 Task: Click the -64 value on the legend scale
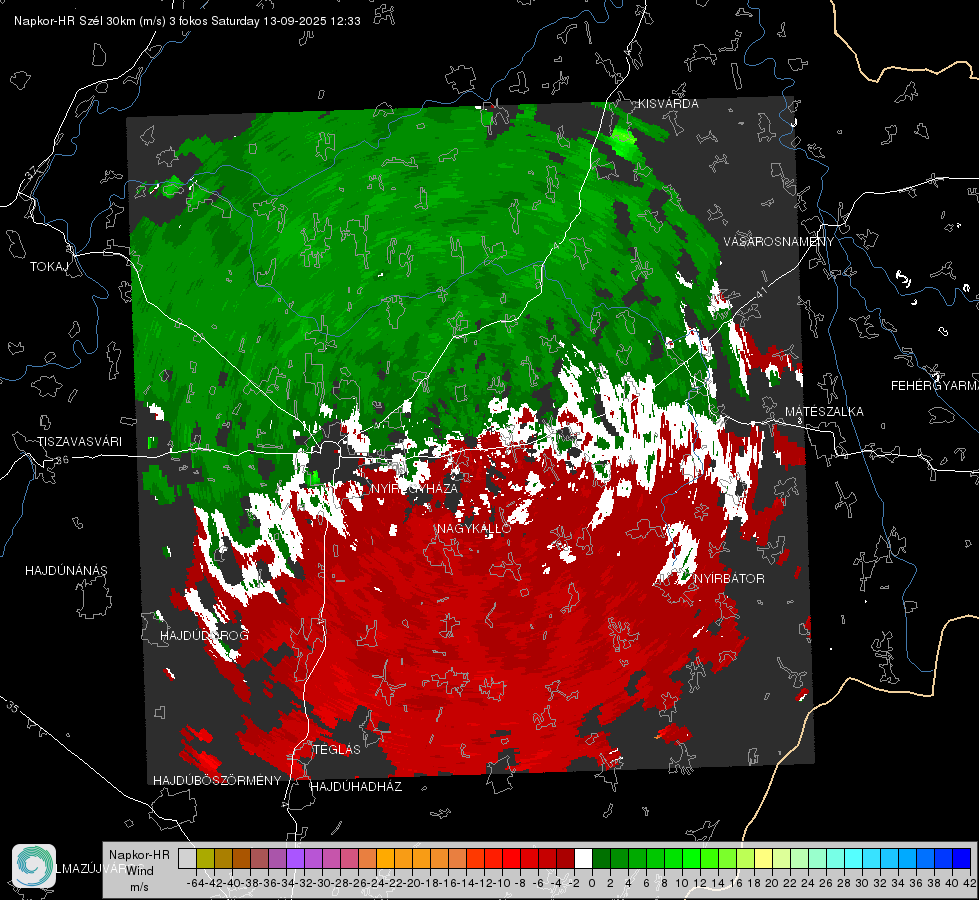tap(196, 883)
